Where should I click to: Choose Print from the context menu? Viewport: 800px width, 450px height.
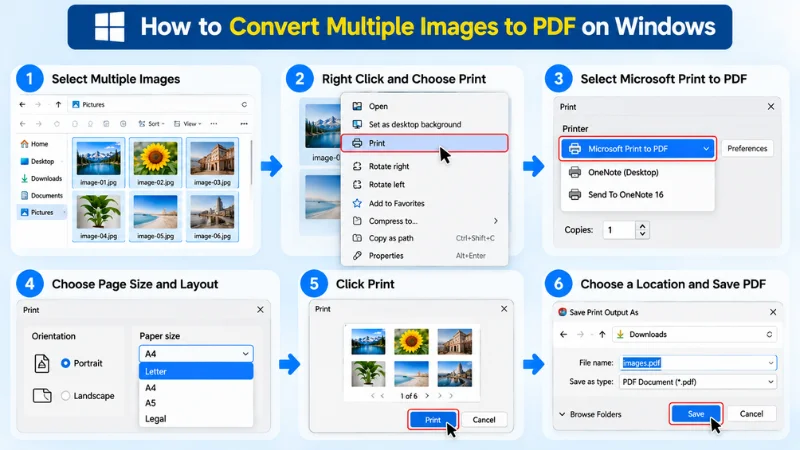pos(424,143)
